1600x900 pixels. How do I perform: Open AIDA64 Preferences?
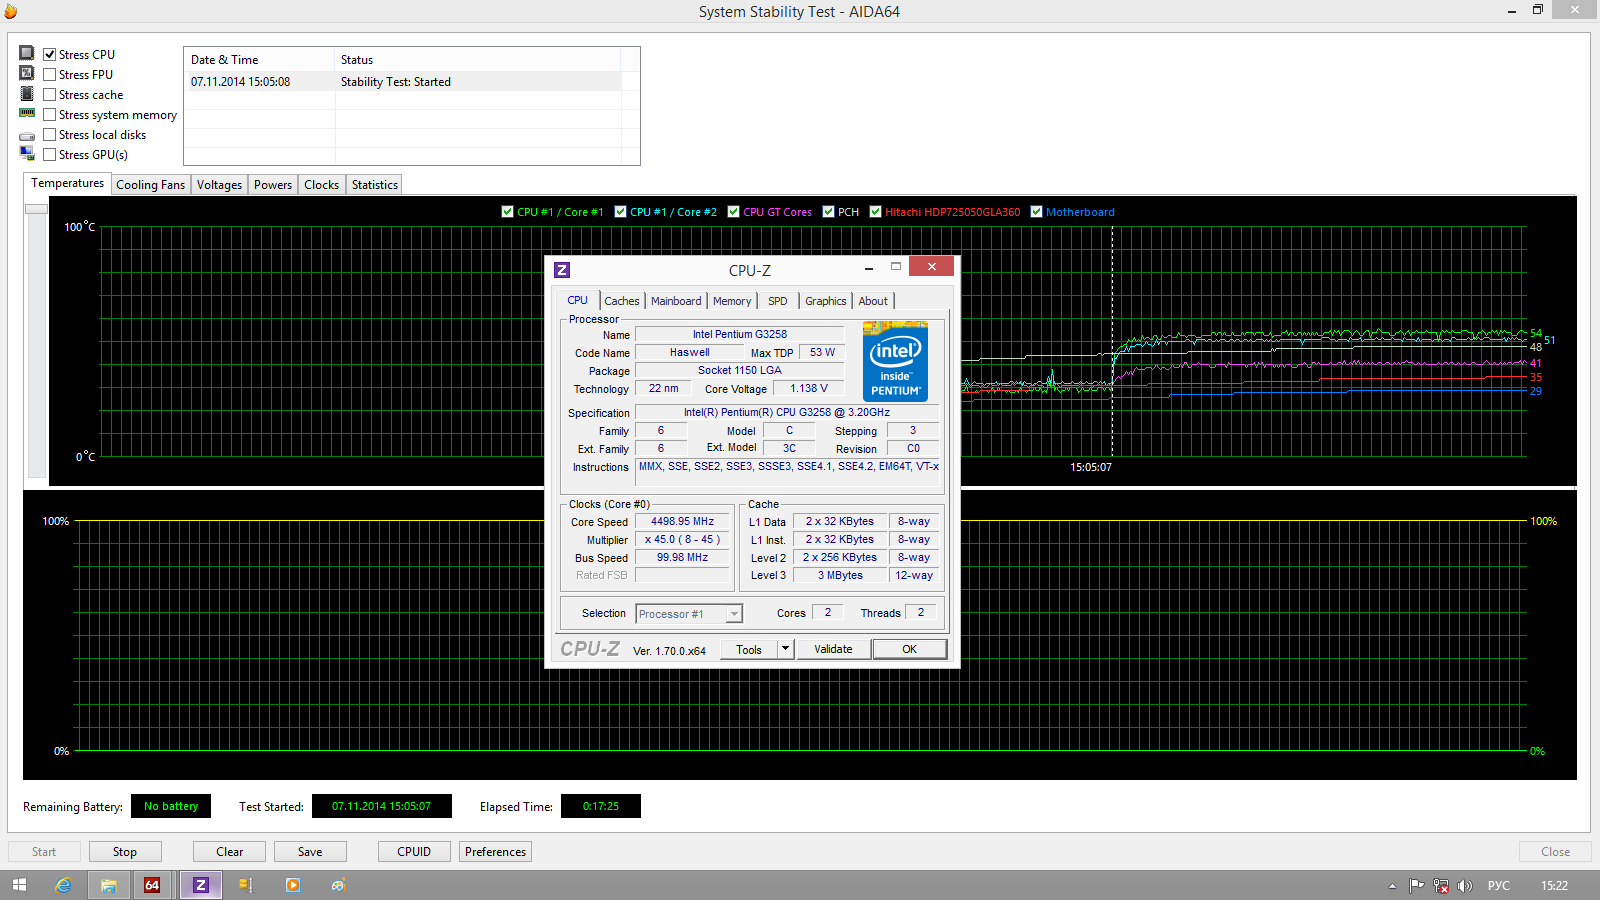tap(495, 852)
